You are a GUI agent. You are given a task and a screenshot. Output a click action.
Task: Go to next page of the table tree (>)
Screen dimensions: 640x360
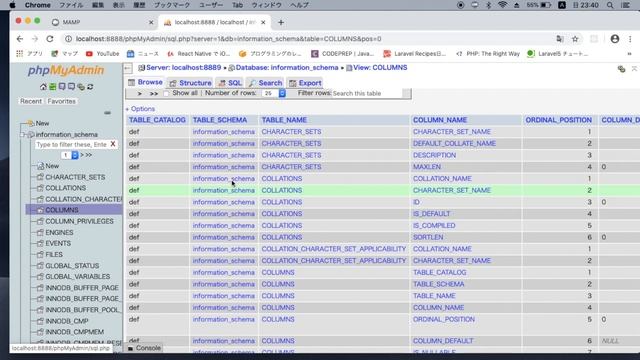(82, 155)
